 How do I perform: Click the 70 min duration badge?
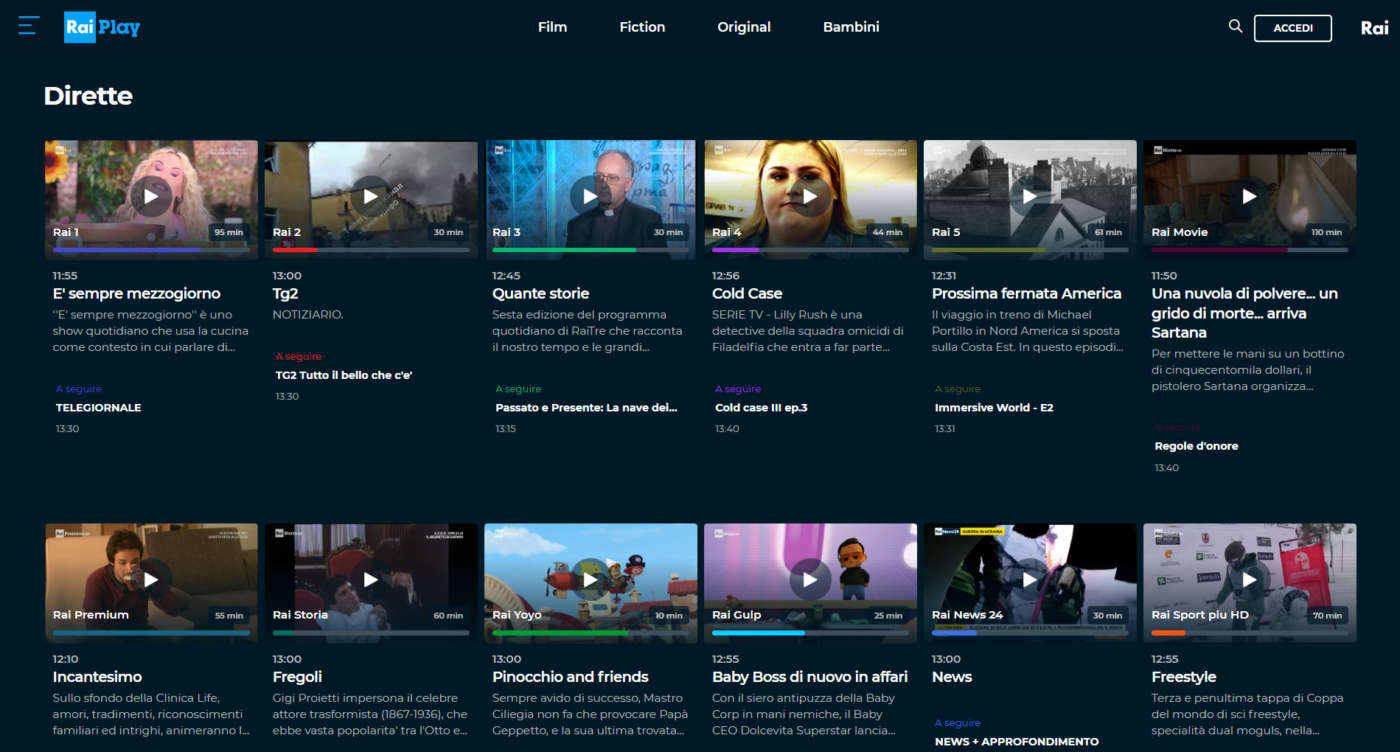click(1327, 615)
